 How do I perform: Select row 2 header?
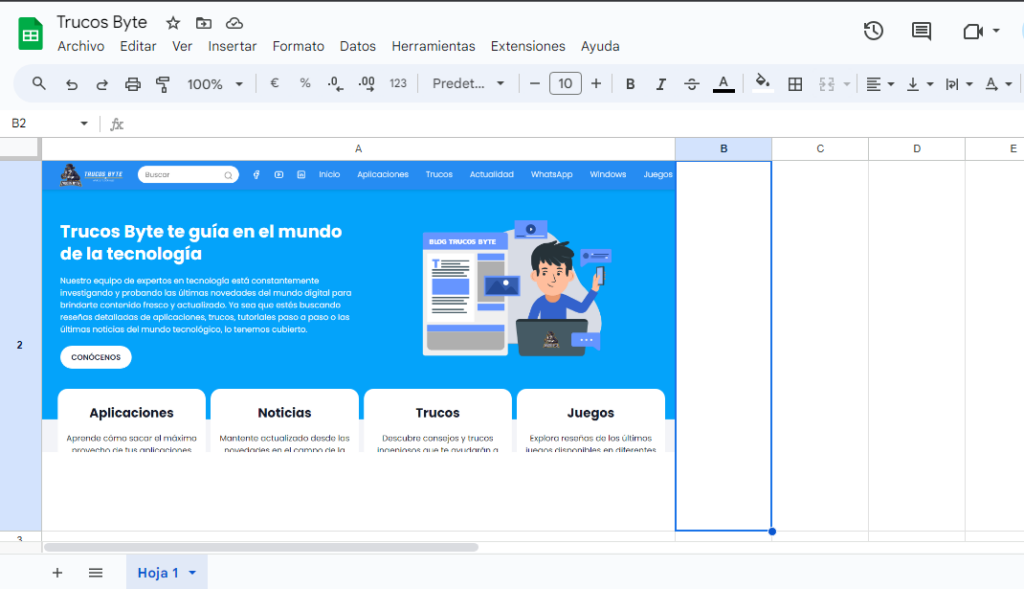pyautogui.click(x=20, y=345)
